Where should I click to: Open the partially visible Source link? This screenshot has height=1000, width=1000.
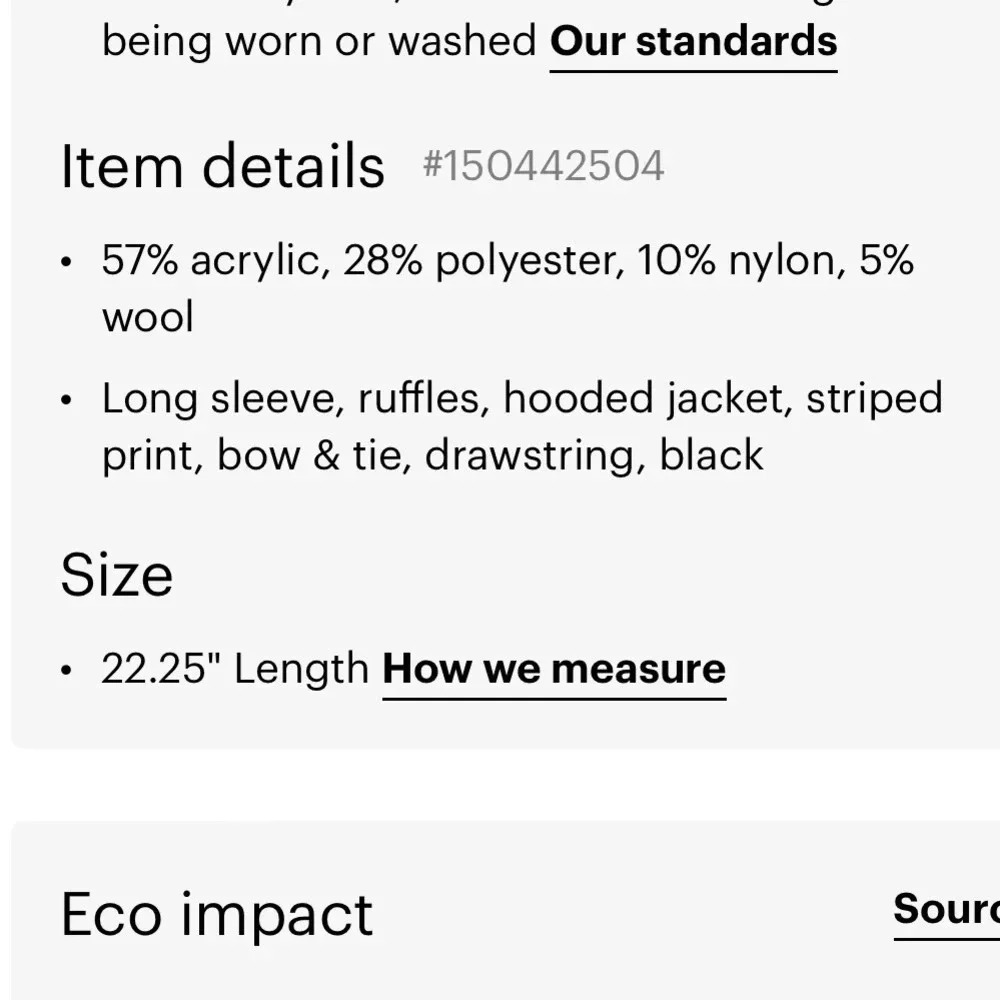(x=946, y=909)
